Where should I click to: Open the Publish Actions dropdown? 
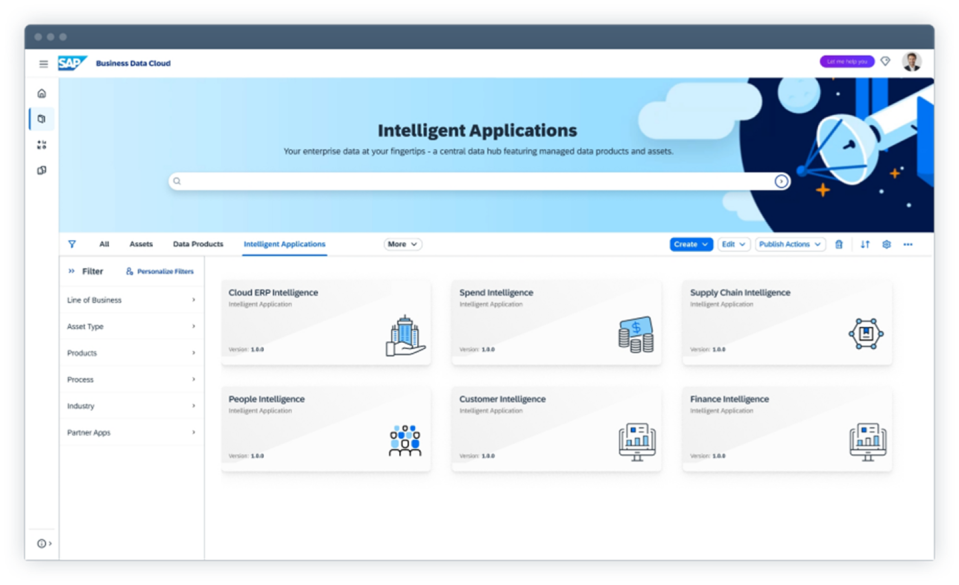[790, 244]
